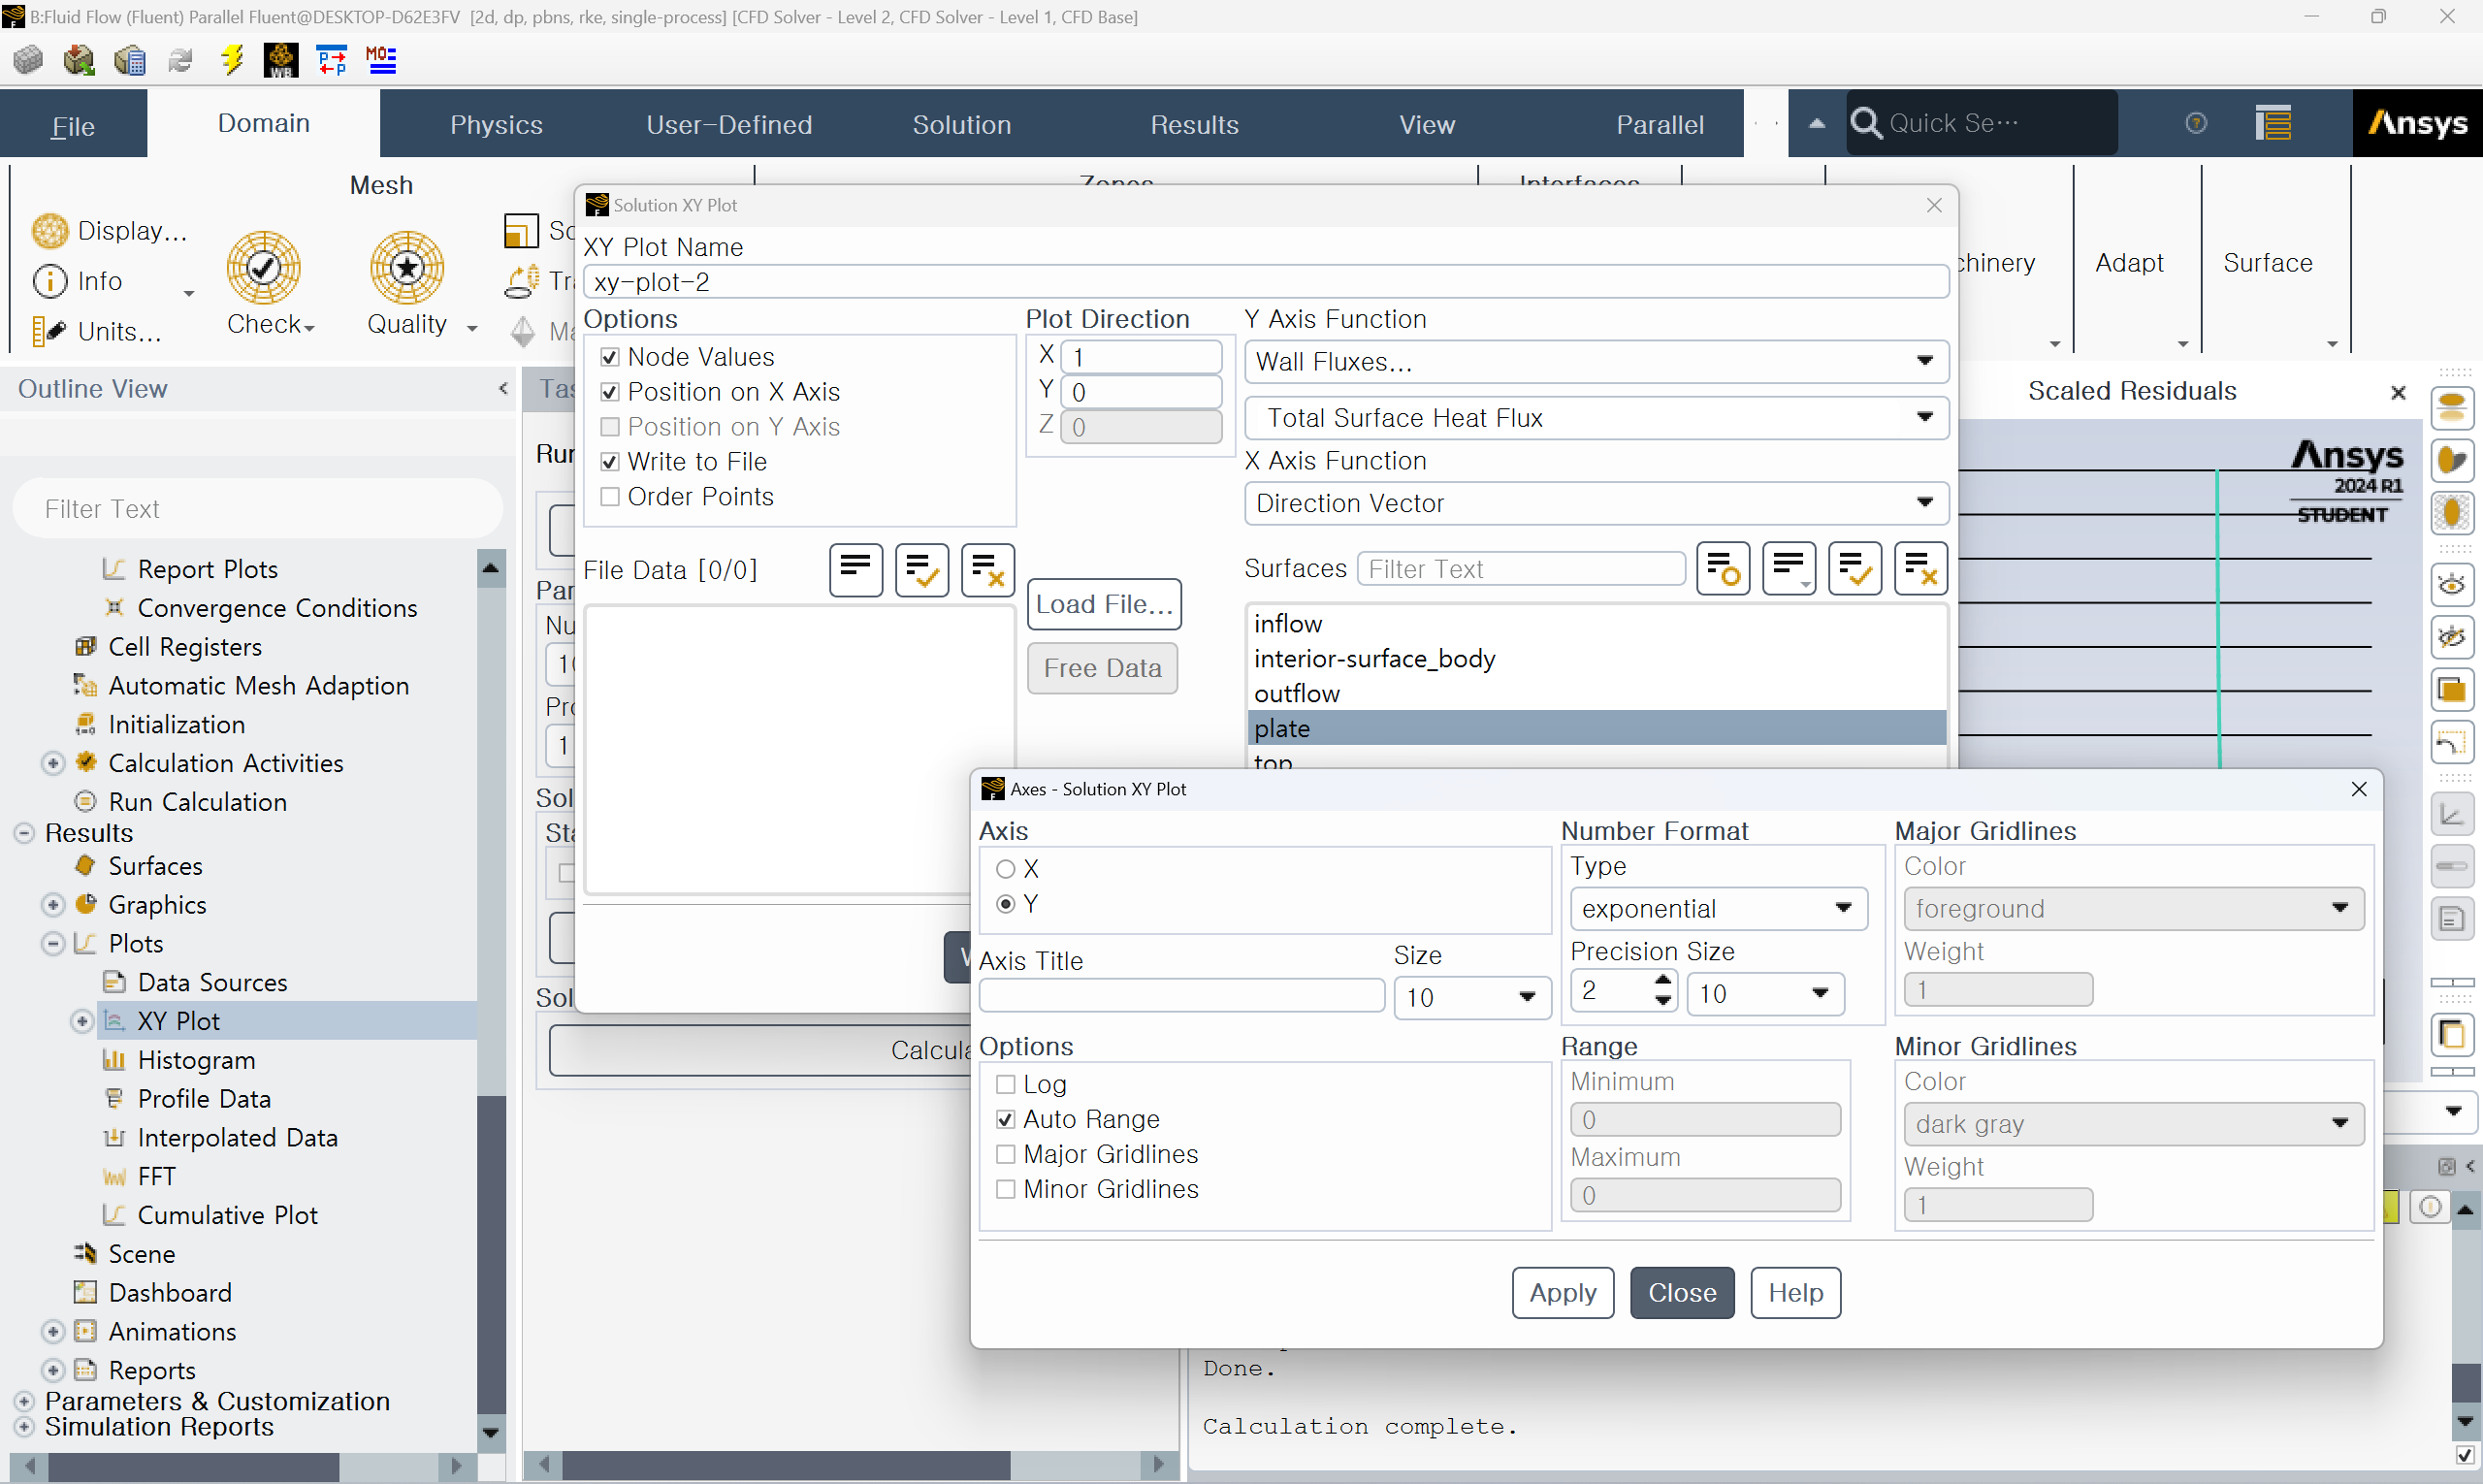The image size is (2483, 1484).
Task: Click the Histogram icon in outline
Action: [115, 1060]
